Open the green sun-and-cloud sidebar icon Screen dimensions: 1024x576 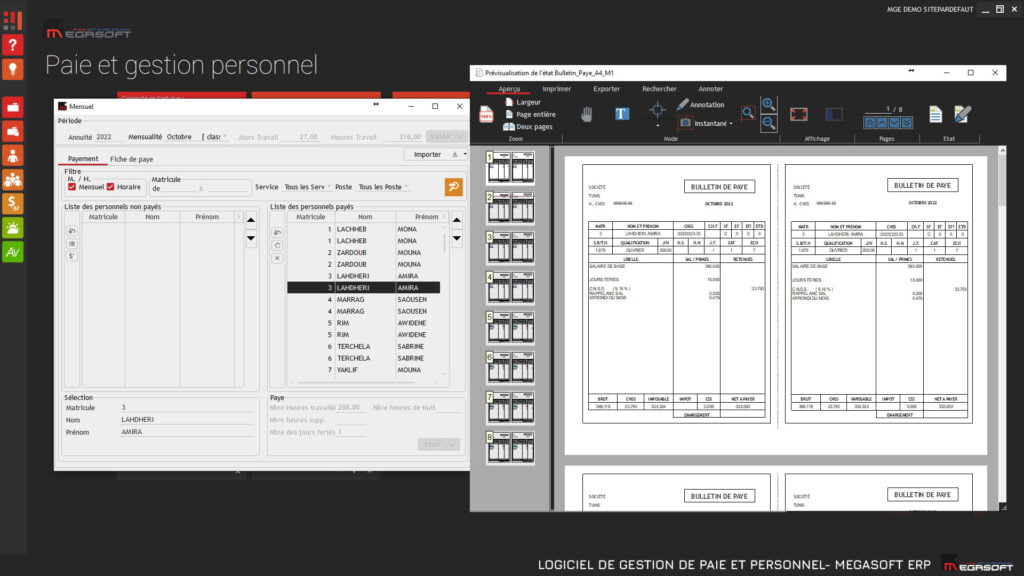click(12, 228)
